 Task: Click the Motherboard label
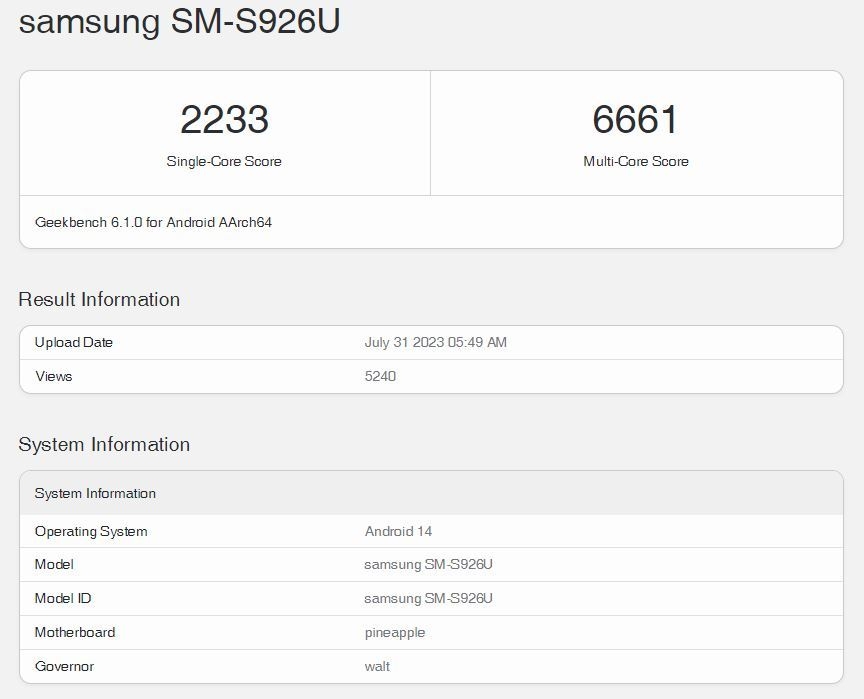click(x=75, y=632)
